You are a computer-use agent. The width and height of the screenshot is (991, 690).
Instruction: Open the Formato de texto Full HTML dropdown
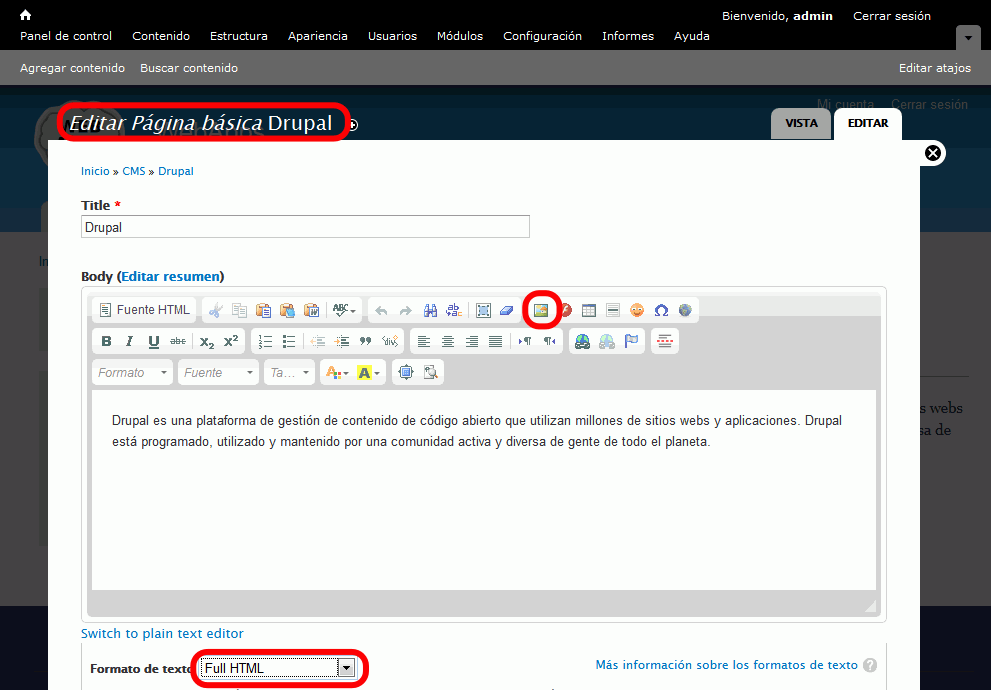pyautogui.click(x=278, y=669)
